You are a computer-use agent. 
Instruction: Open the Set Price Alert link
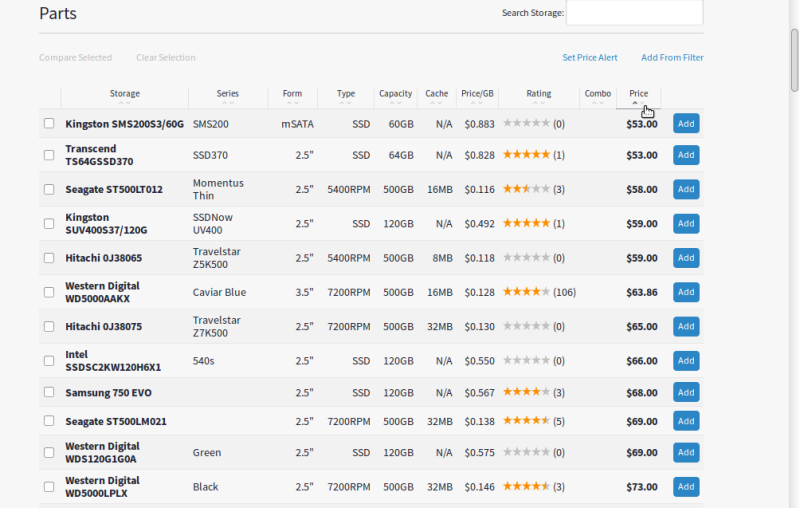(x=590, y=58)
